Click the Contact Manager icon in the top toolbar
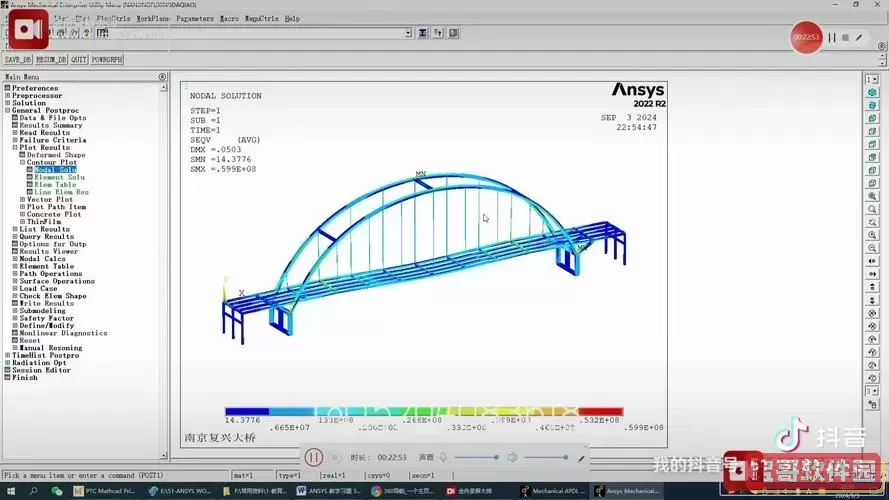This screenshot has width=889, height=500. pos(454,33)
